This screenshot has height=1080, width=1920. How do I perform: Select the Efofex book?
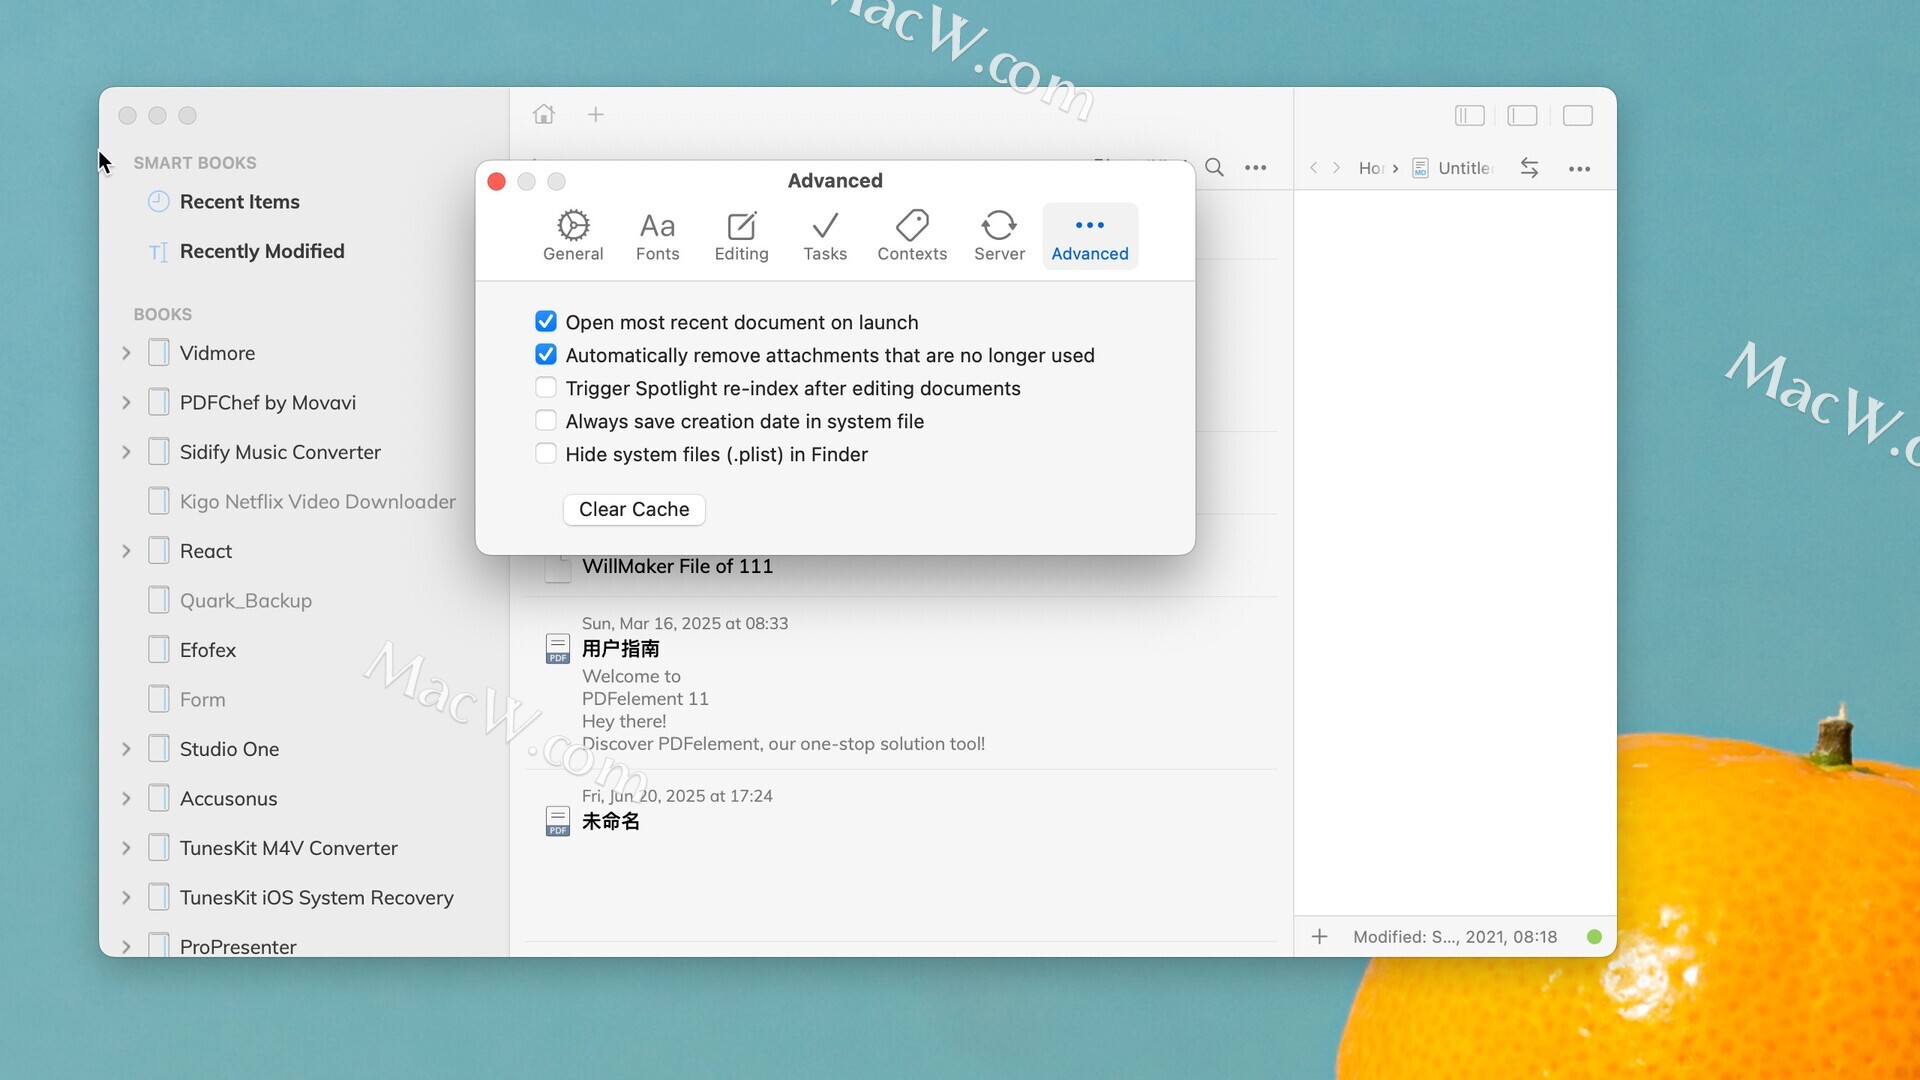(x=208, y=650)
